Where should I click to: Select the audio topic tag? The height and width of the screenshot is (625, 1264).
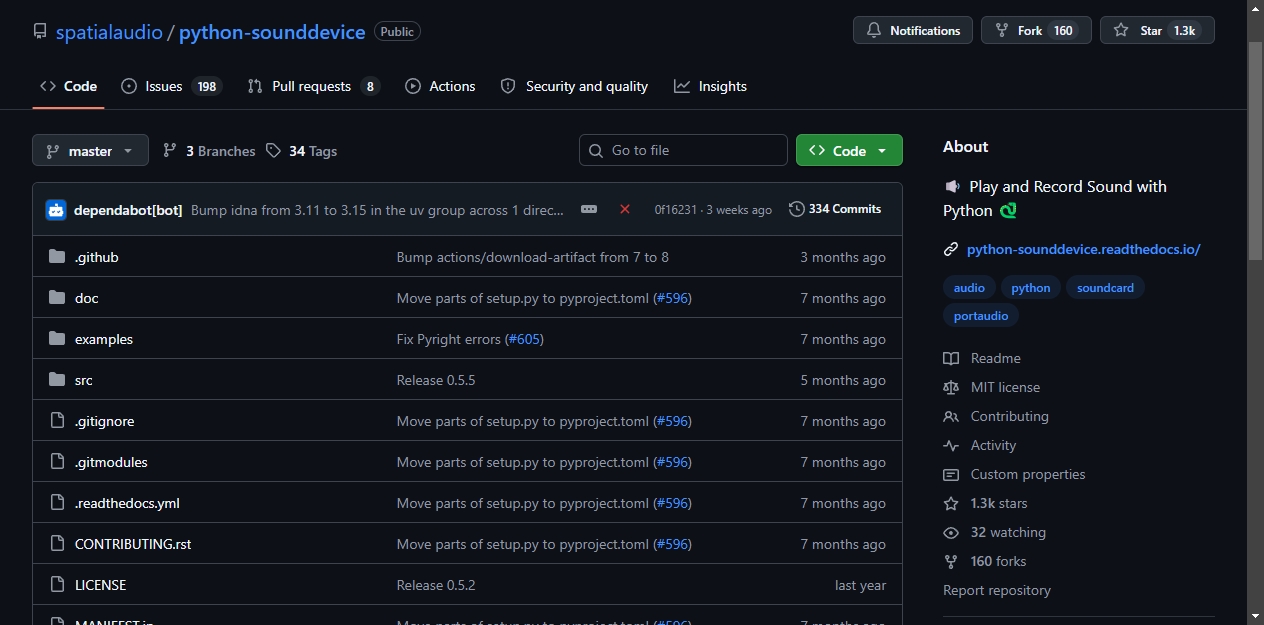tap(969, 288)
